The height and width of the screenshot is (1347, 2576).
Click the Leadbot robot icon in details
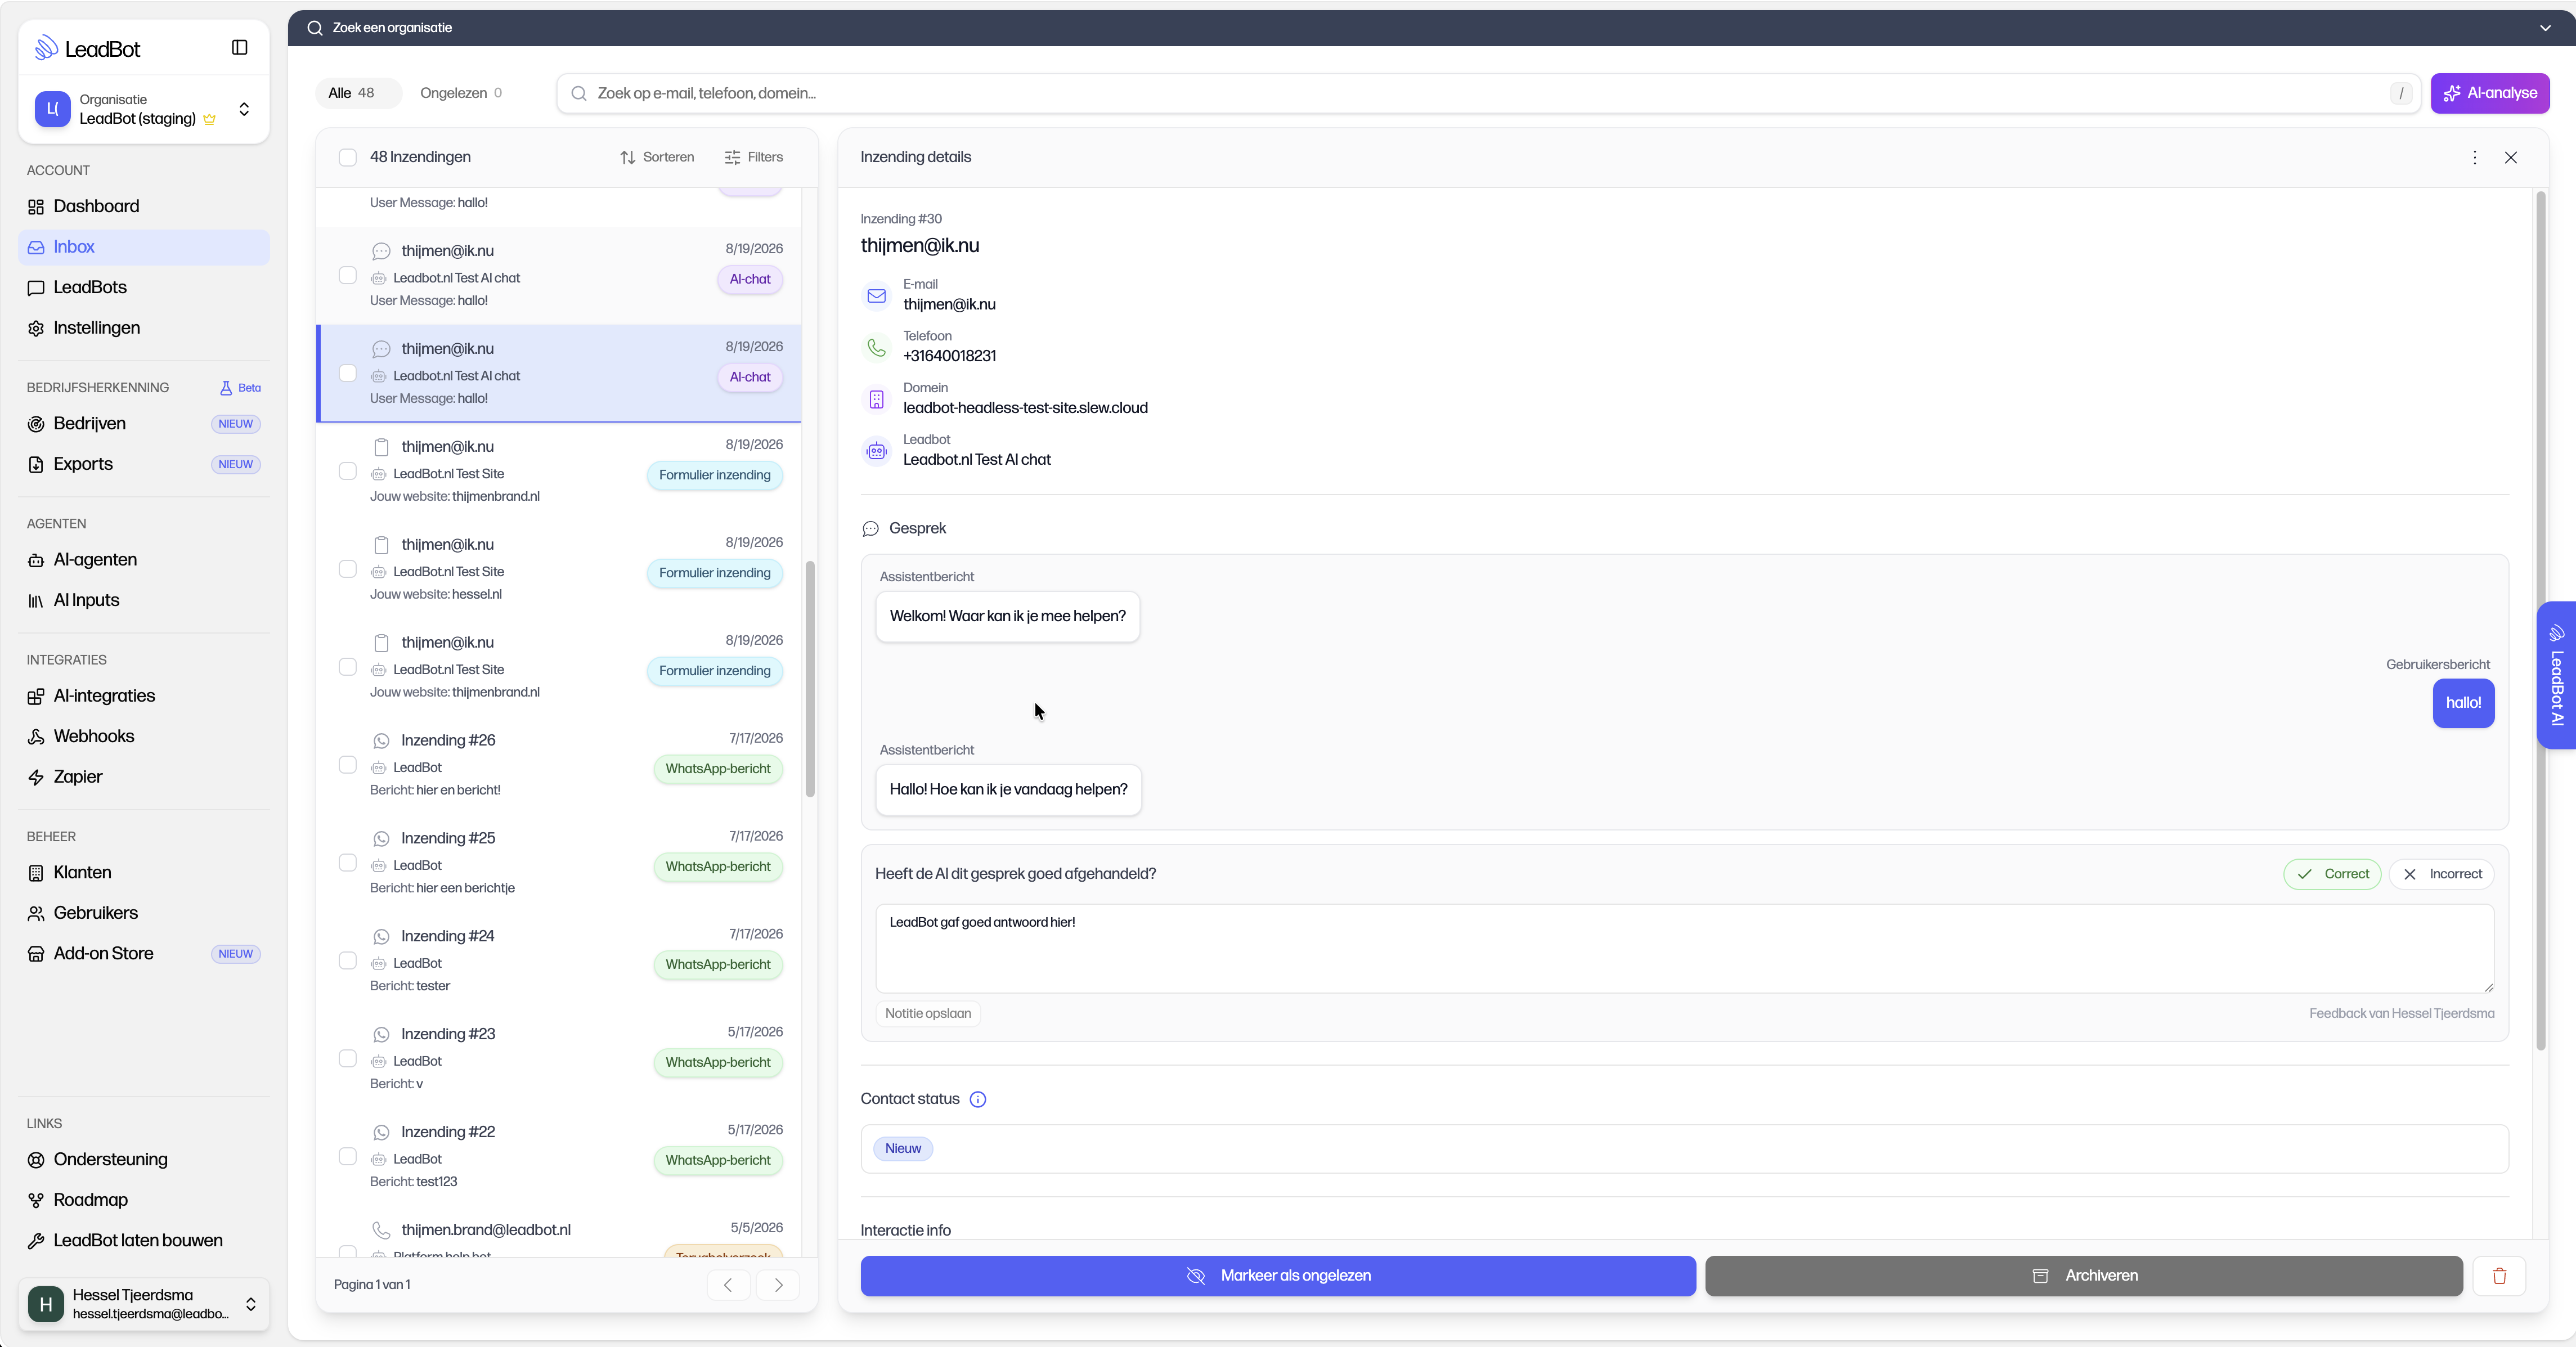click(x=876, y=451)
